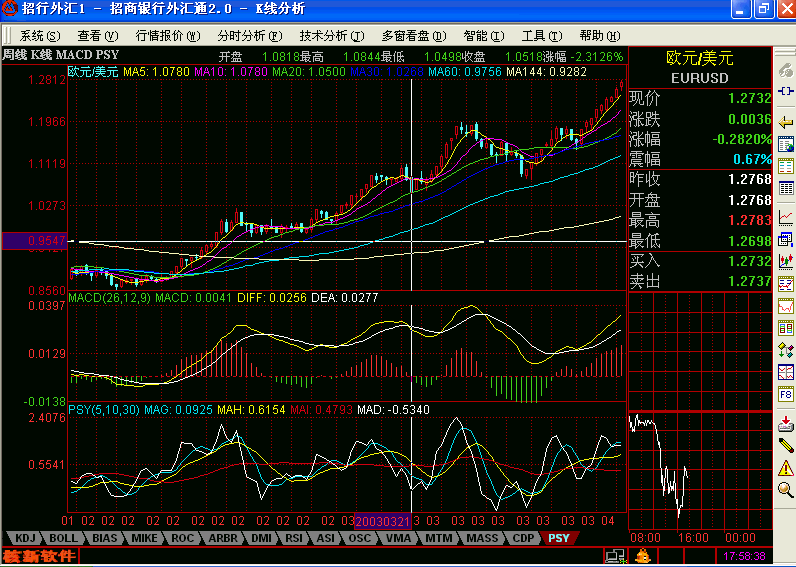796x567 pixels.
Task: Switch to the ROC indicator tab
Action: (x=183, y=538)
